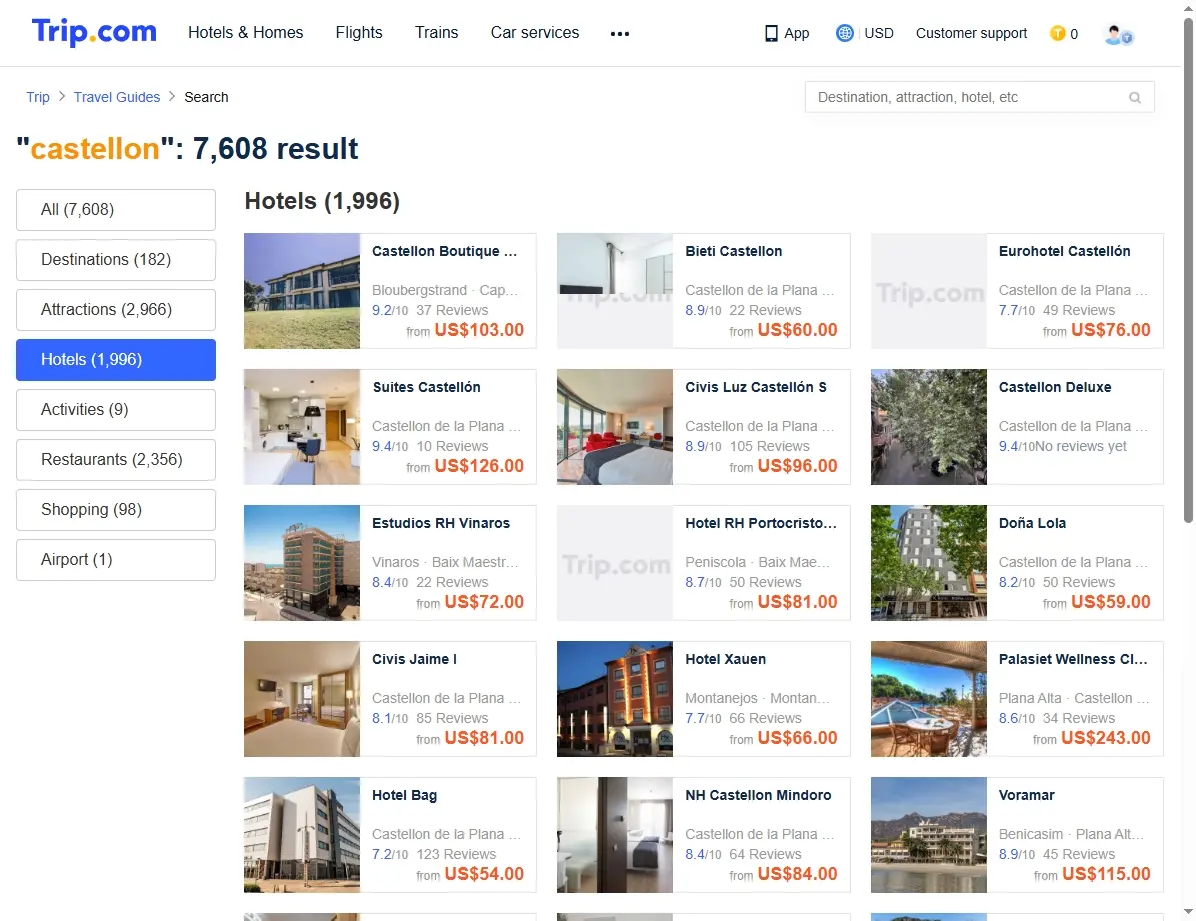Open Voramar hotel photo
The width and height of the screenshot is (1196, 921).
(928, 835)
